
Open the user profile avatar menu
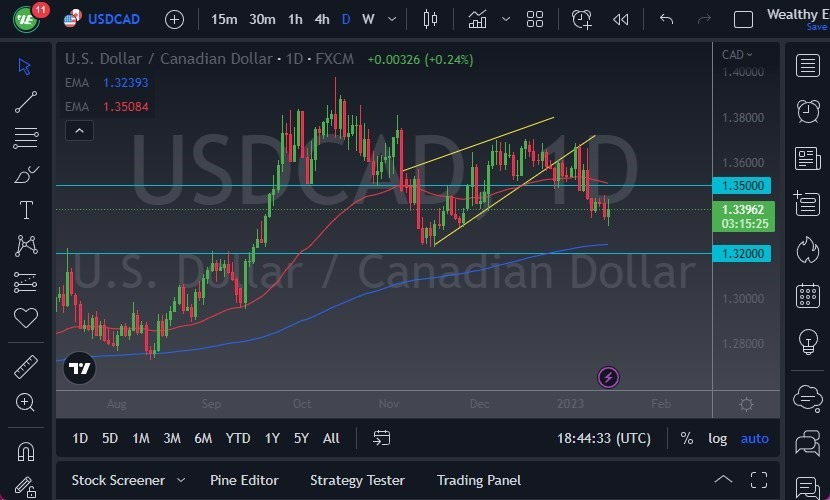(x=26, y=19)
